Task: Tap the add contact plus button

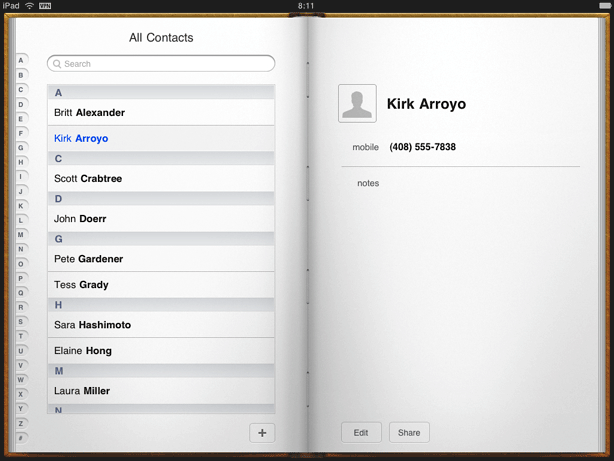Action: tap(262, 432)
